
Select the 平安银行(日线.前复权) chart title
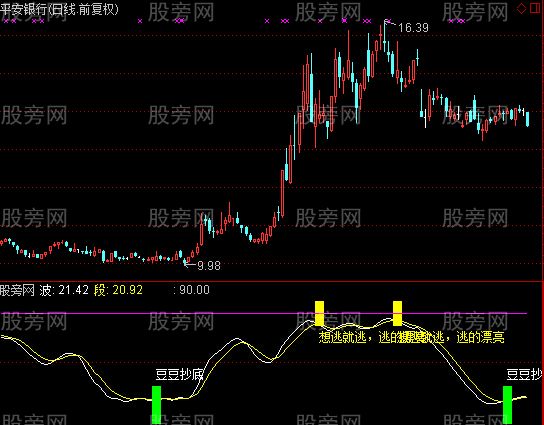pyautogui.click(x=59, y=9)
